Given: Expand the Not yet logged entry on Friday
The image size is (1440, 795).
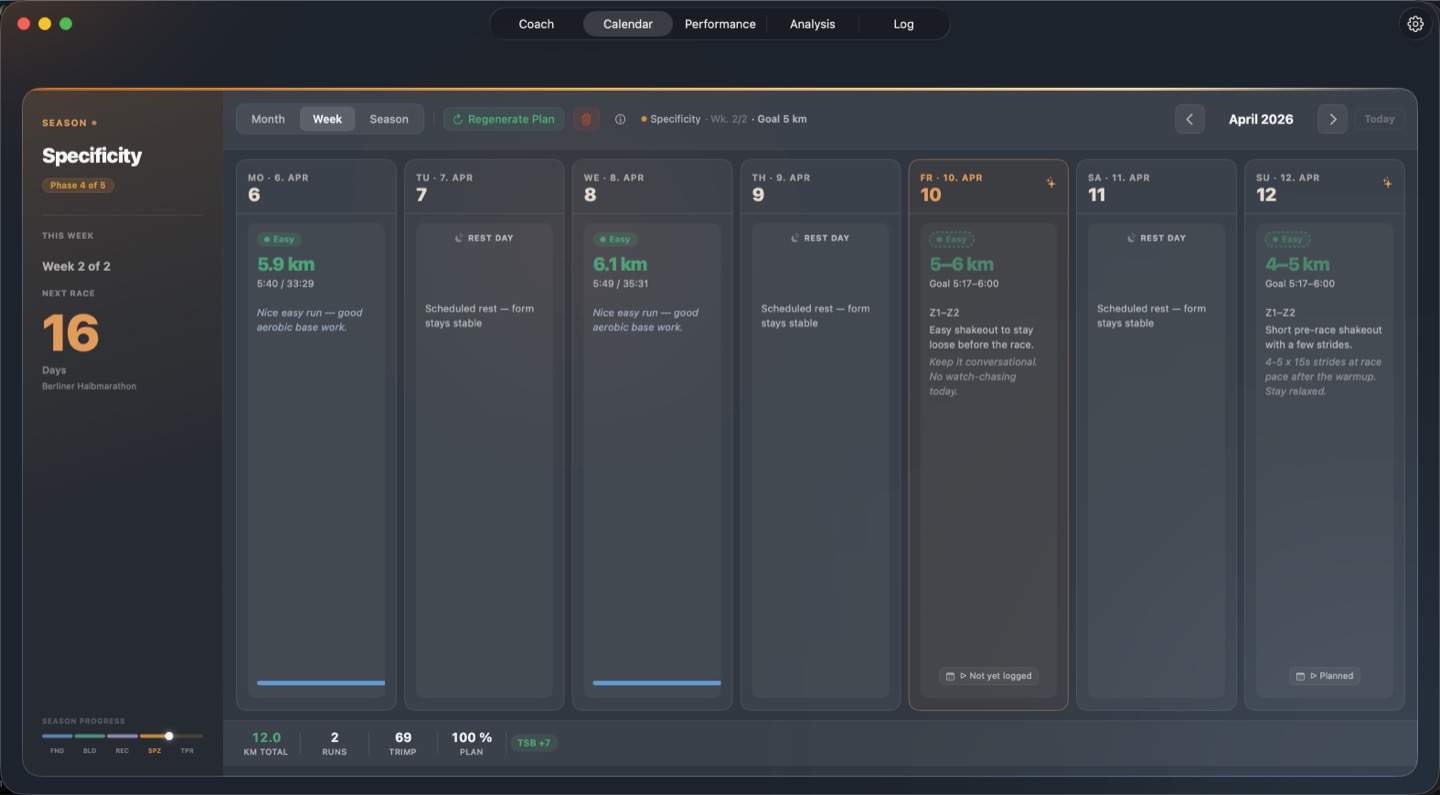Looking at the screenshot, I should click(988, 676).
